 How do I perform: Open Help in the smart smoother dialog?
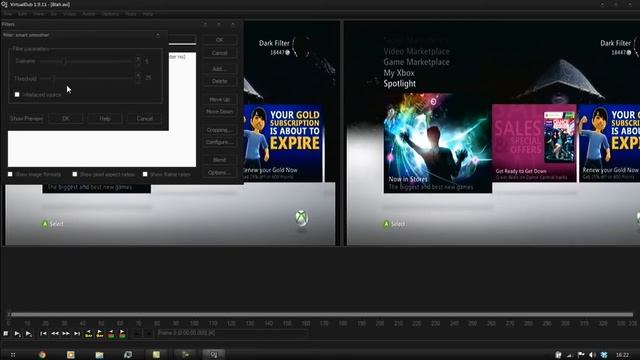point(105,118)
